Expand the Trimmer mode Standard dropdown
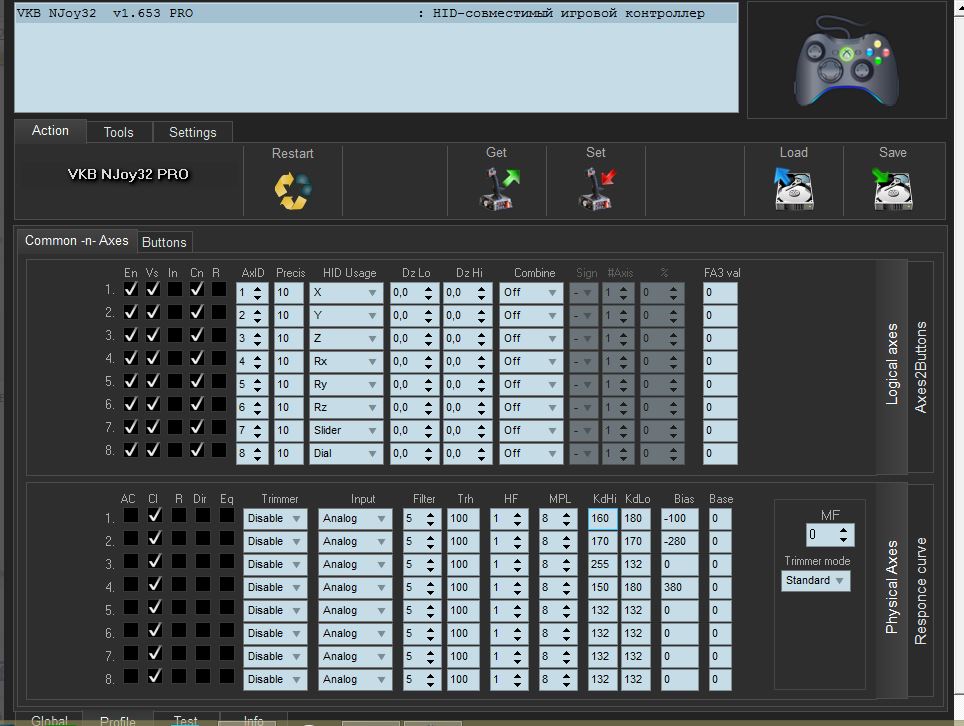The image size is (964, 726). click(815, 581)
